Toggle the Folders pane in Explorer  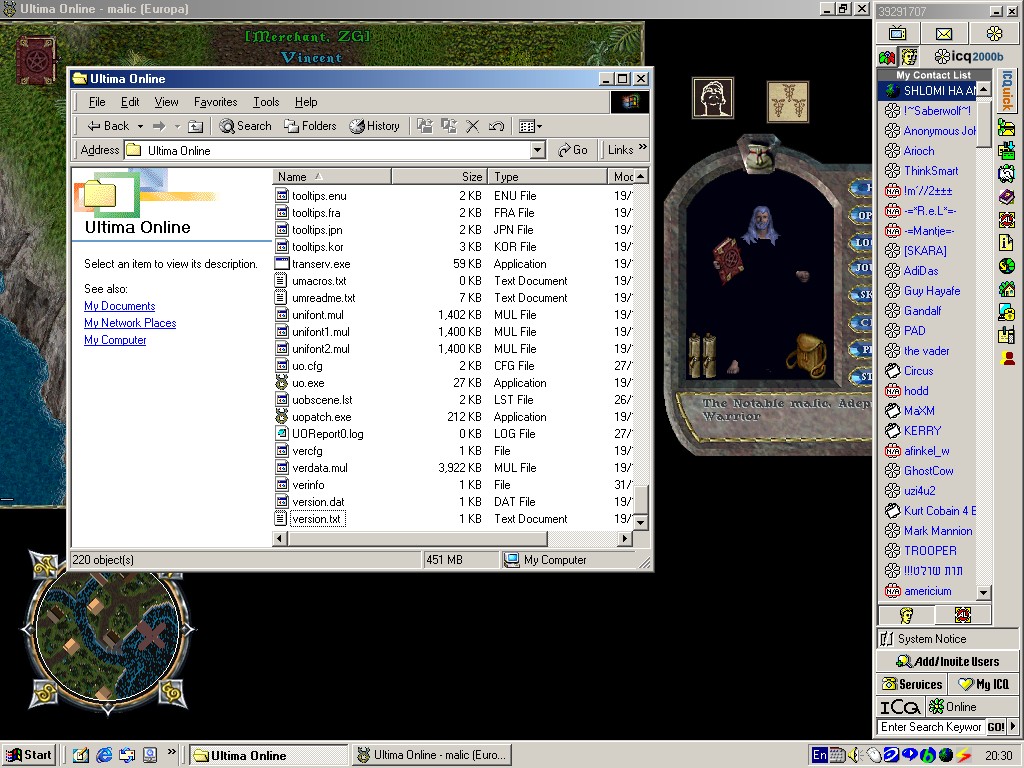310,126
